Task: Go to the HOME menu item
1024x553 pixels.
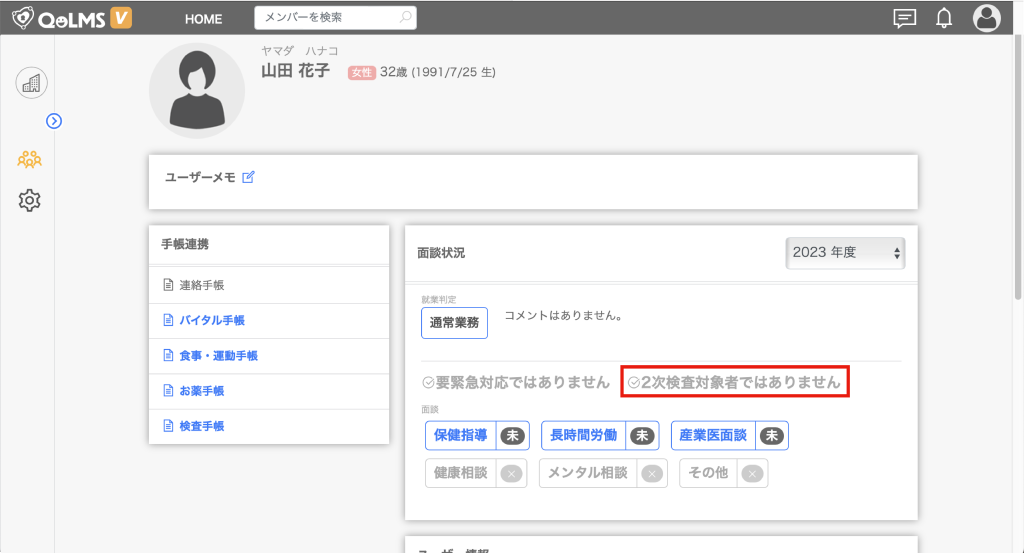Action: coord(204,19)
